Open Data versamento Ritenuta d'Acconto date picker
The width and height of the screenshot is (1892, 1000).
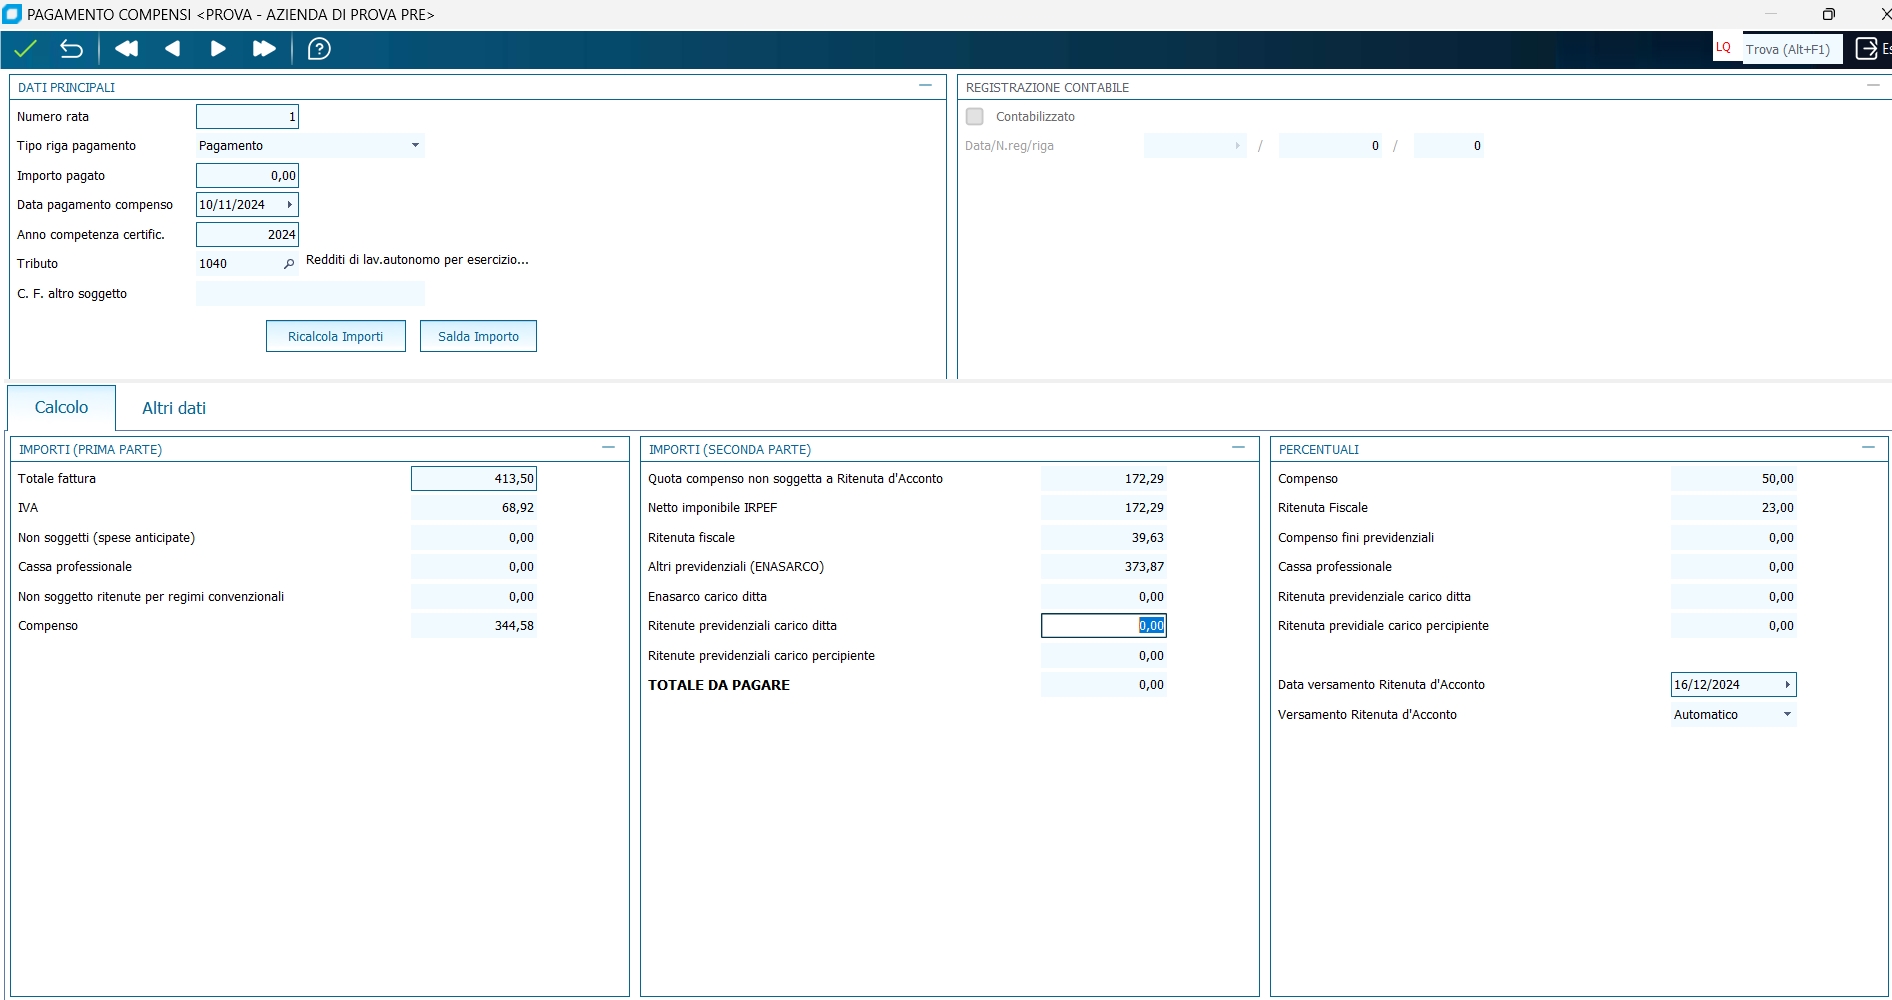(x=1787, y=685)
